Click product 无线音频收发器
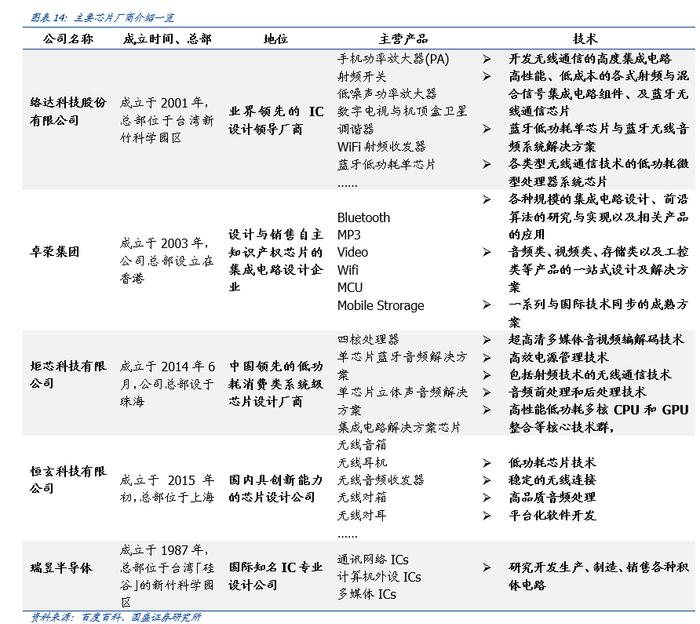Screen dimensions: 700x624 point(380,480)
